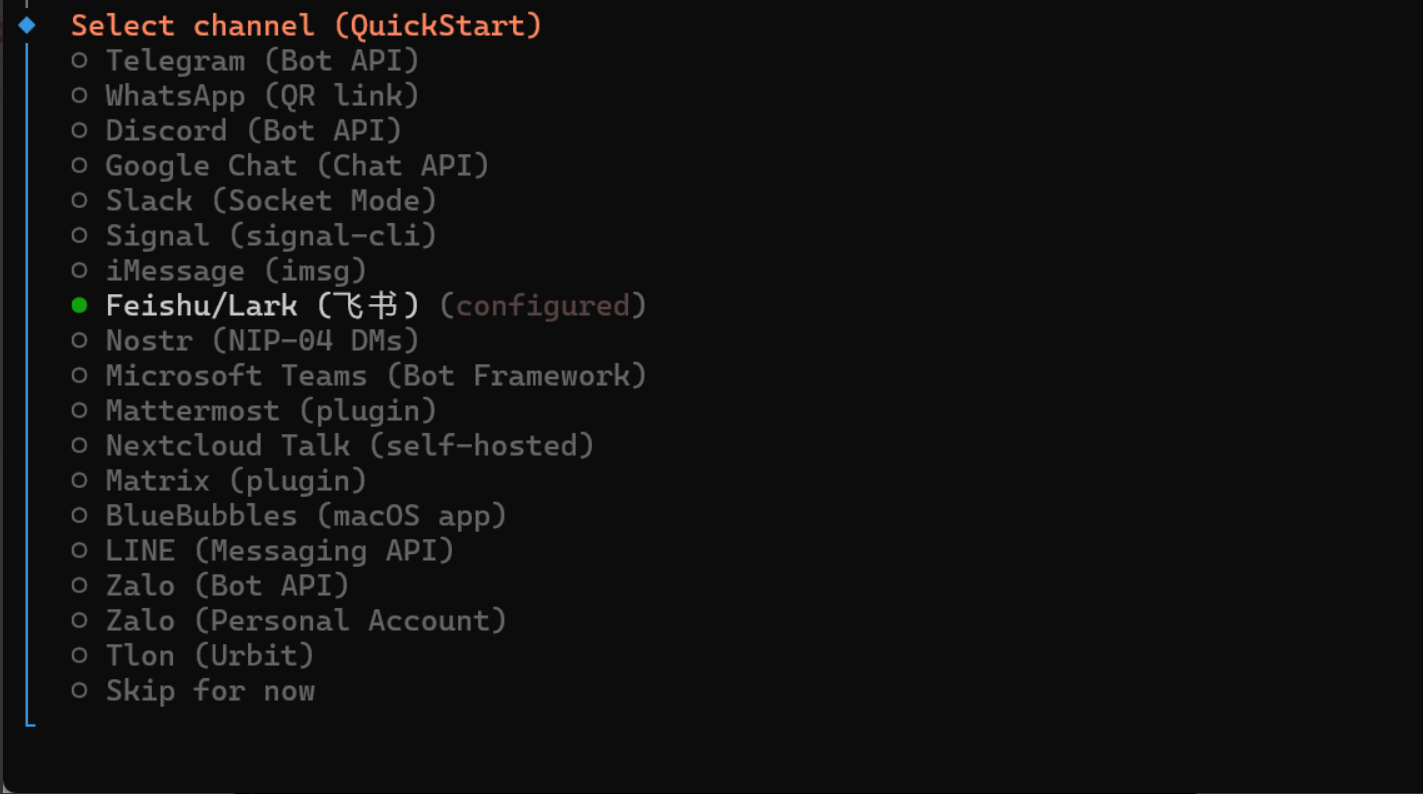Choose BlueBubbles (macOS app) channel
Image resolution: width=1423 pixels, height=794 pixels.
tap(305, 516)
